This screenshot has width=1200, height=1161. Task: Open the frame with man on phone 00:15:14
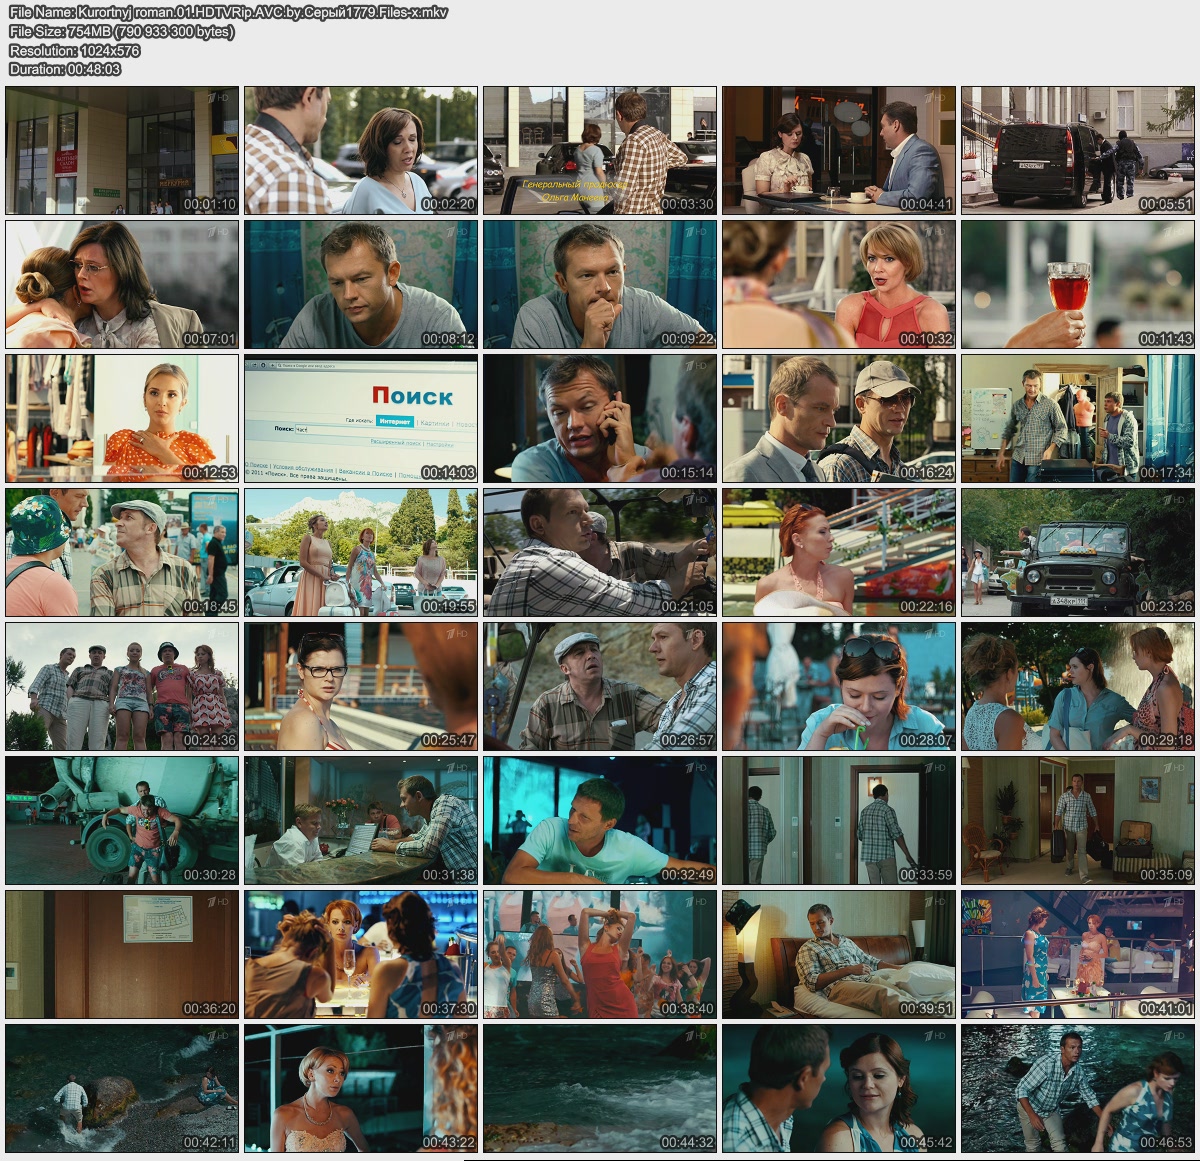click(x=600, y=418)
